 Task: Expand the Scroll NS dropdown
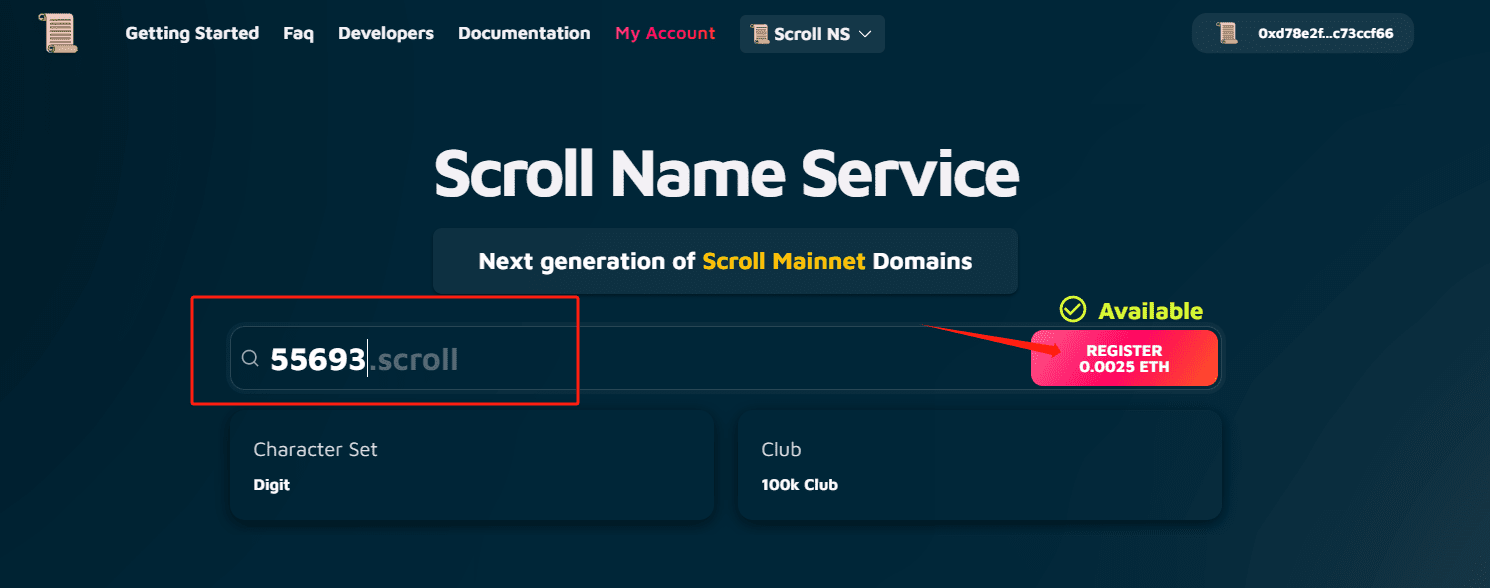pyautogui.click(x=812, y=34)
